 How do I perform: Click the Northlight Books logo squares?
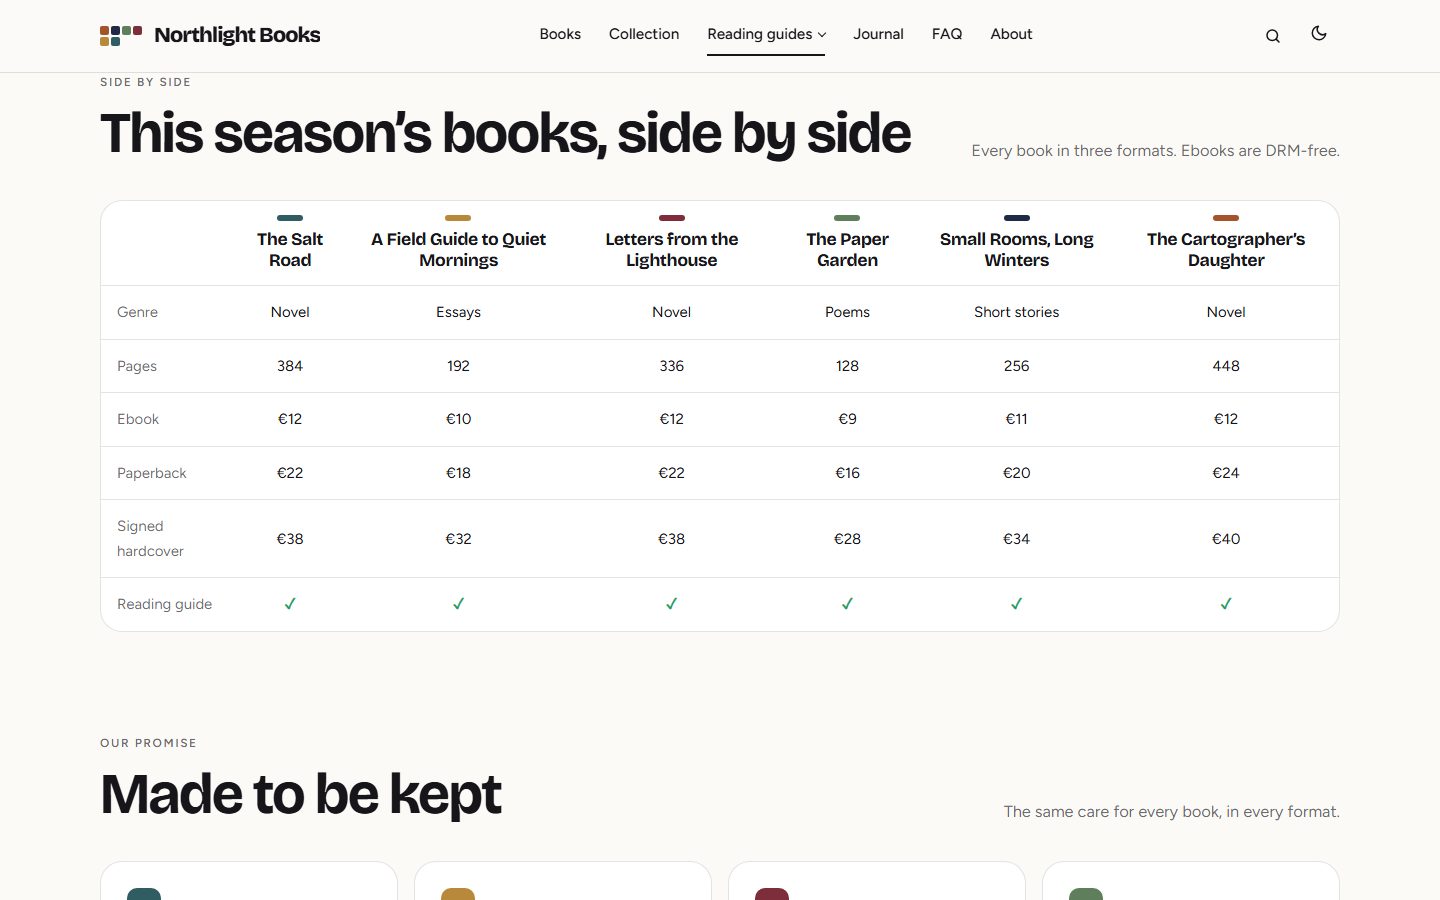coord(121,36)
